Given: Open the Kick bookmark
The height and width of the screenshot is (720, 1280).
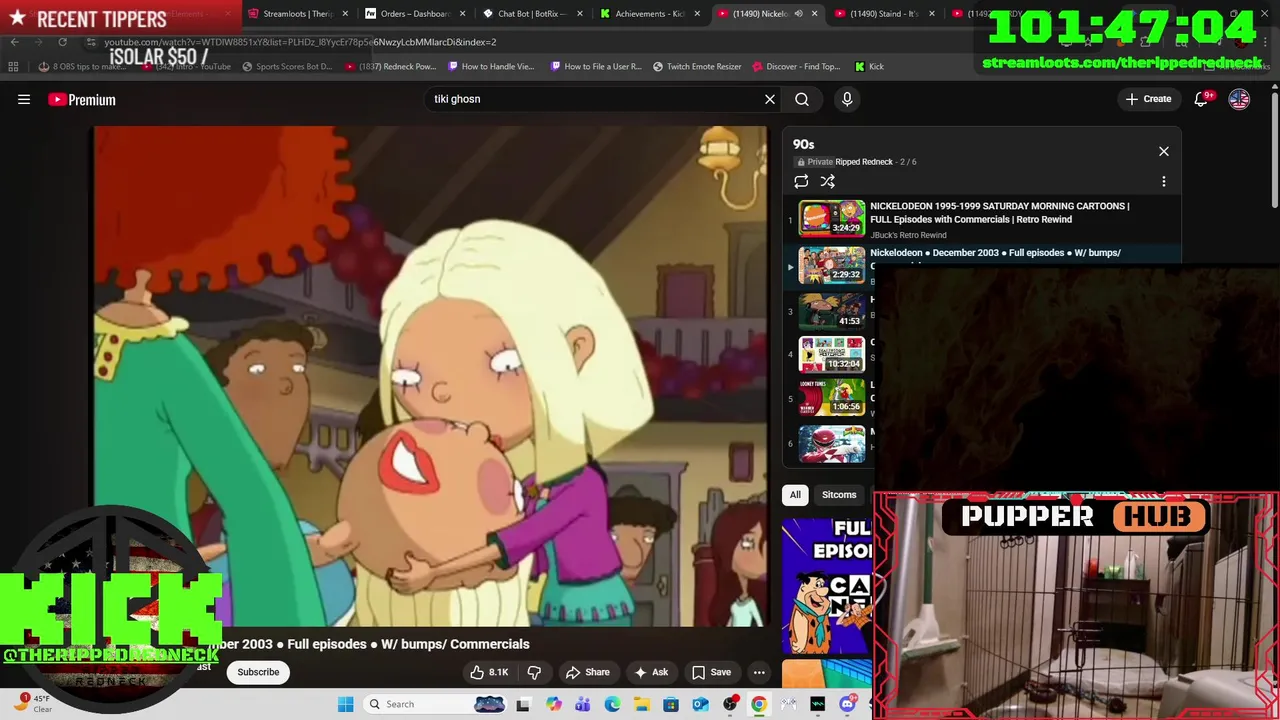Looking at the screenshot, I should [870, 67].
